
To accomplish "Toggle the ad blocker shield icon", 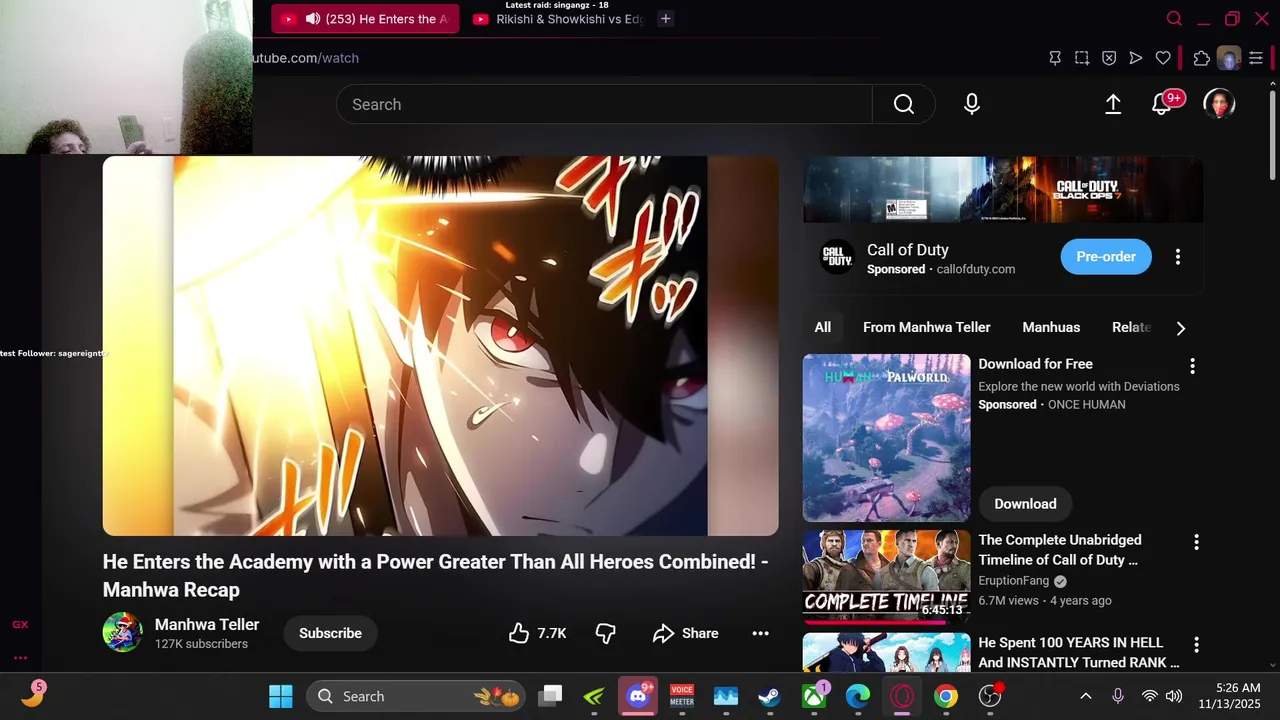I will 1109,58.
